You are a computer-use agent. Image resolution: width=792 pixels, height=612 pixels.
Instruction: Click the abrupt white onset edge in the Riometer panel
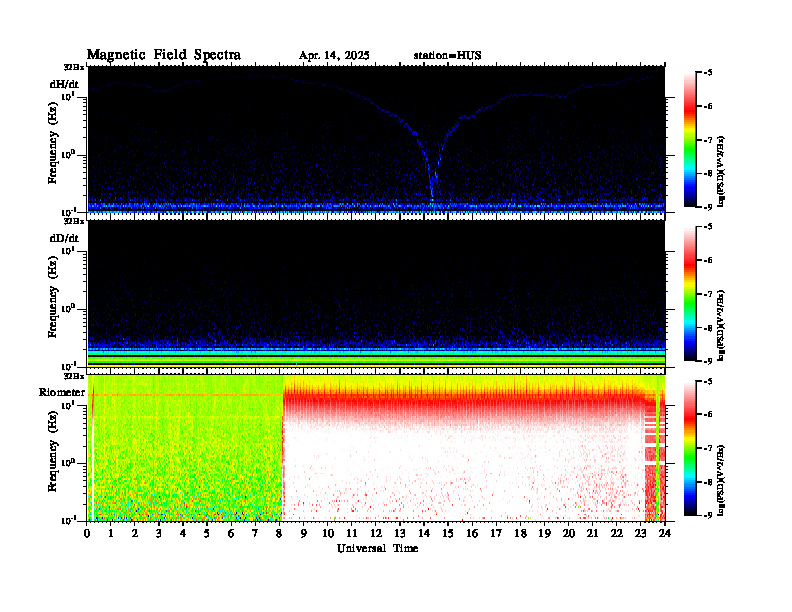283,448
